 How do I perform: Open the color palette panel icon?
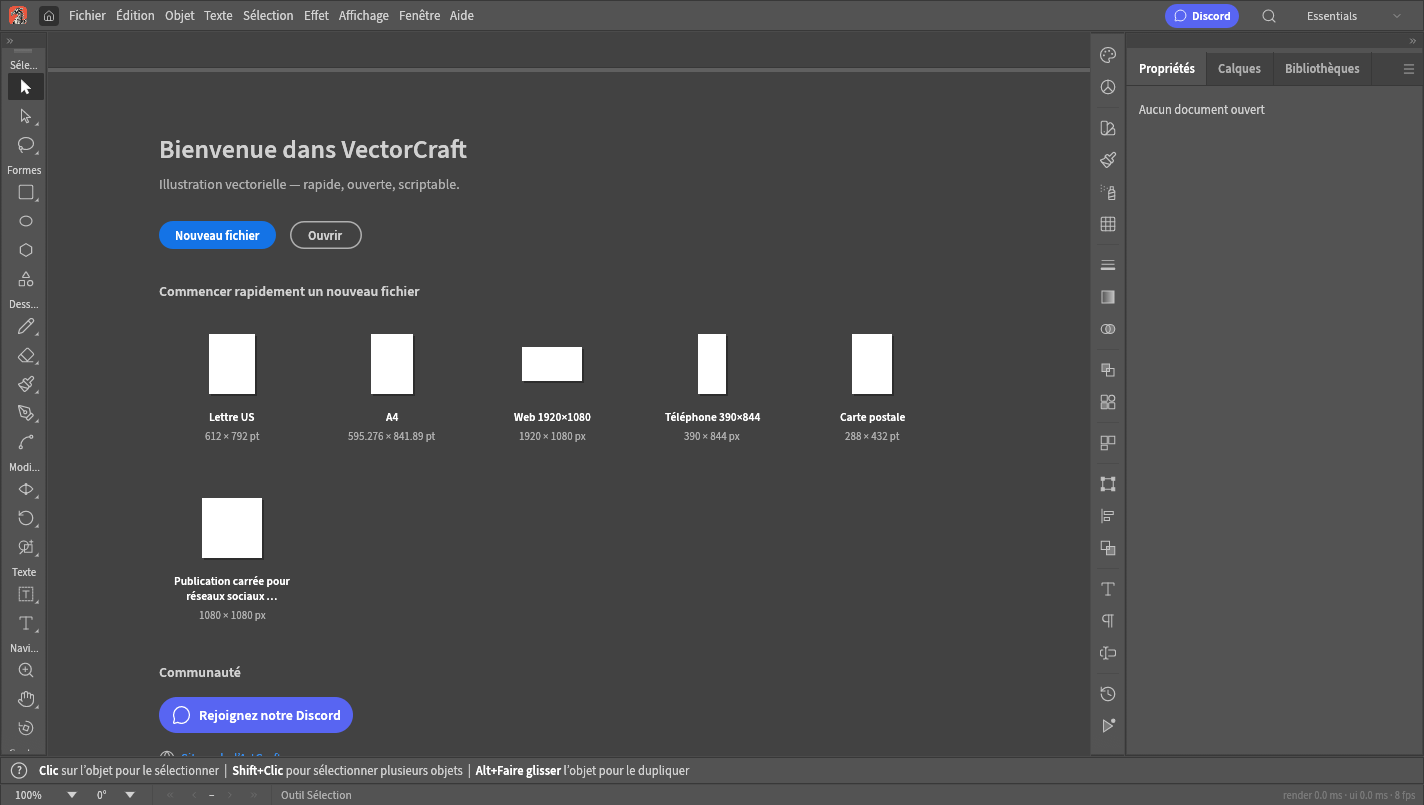tap(1108, 55)
